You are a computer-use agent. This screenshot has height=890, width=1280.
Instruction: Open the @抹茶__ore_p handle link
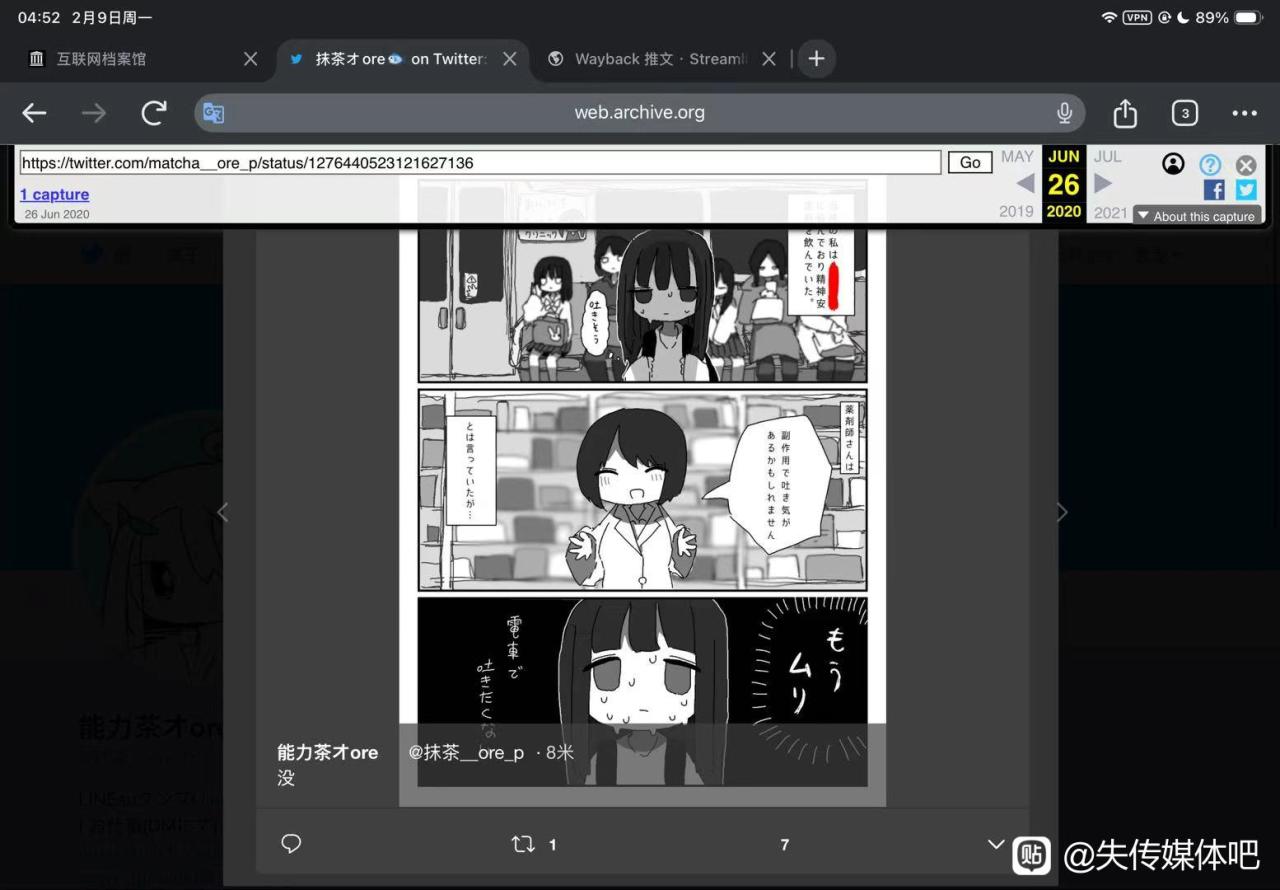pyautogui.click(x=466, y=753)
